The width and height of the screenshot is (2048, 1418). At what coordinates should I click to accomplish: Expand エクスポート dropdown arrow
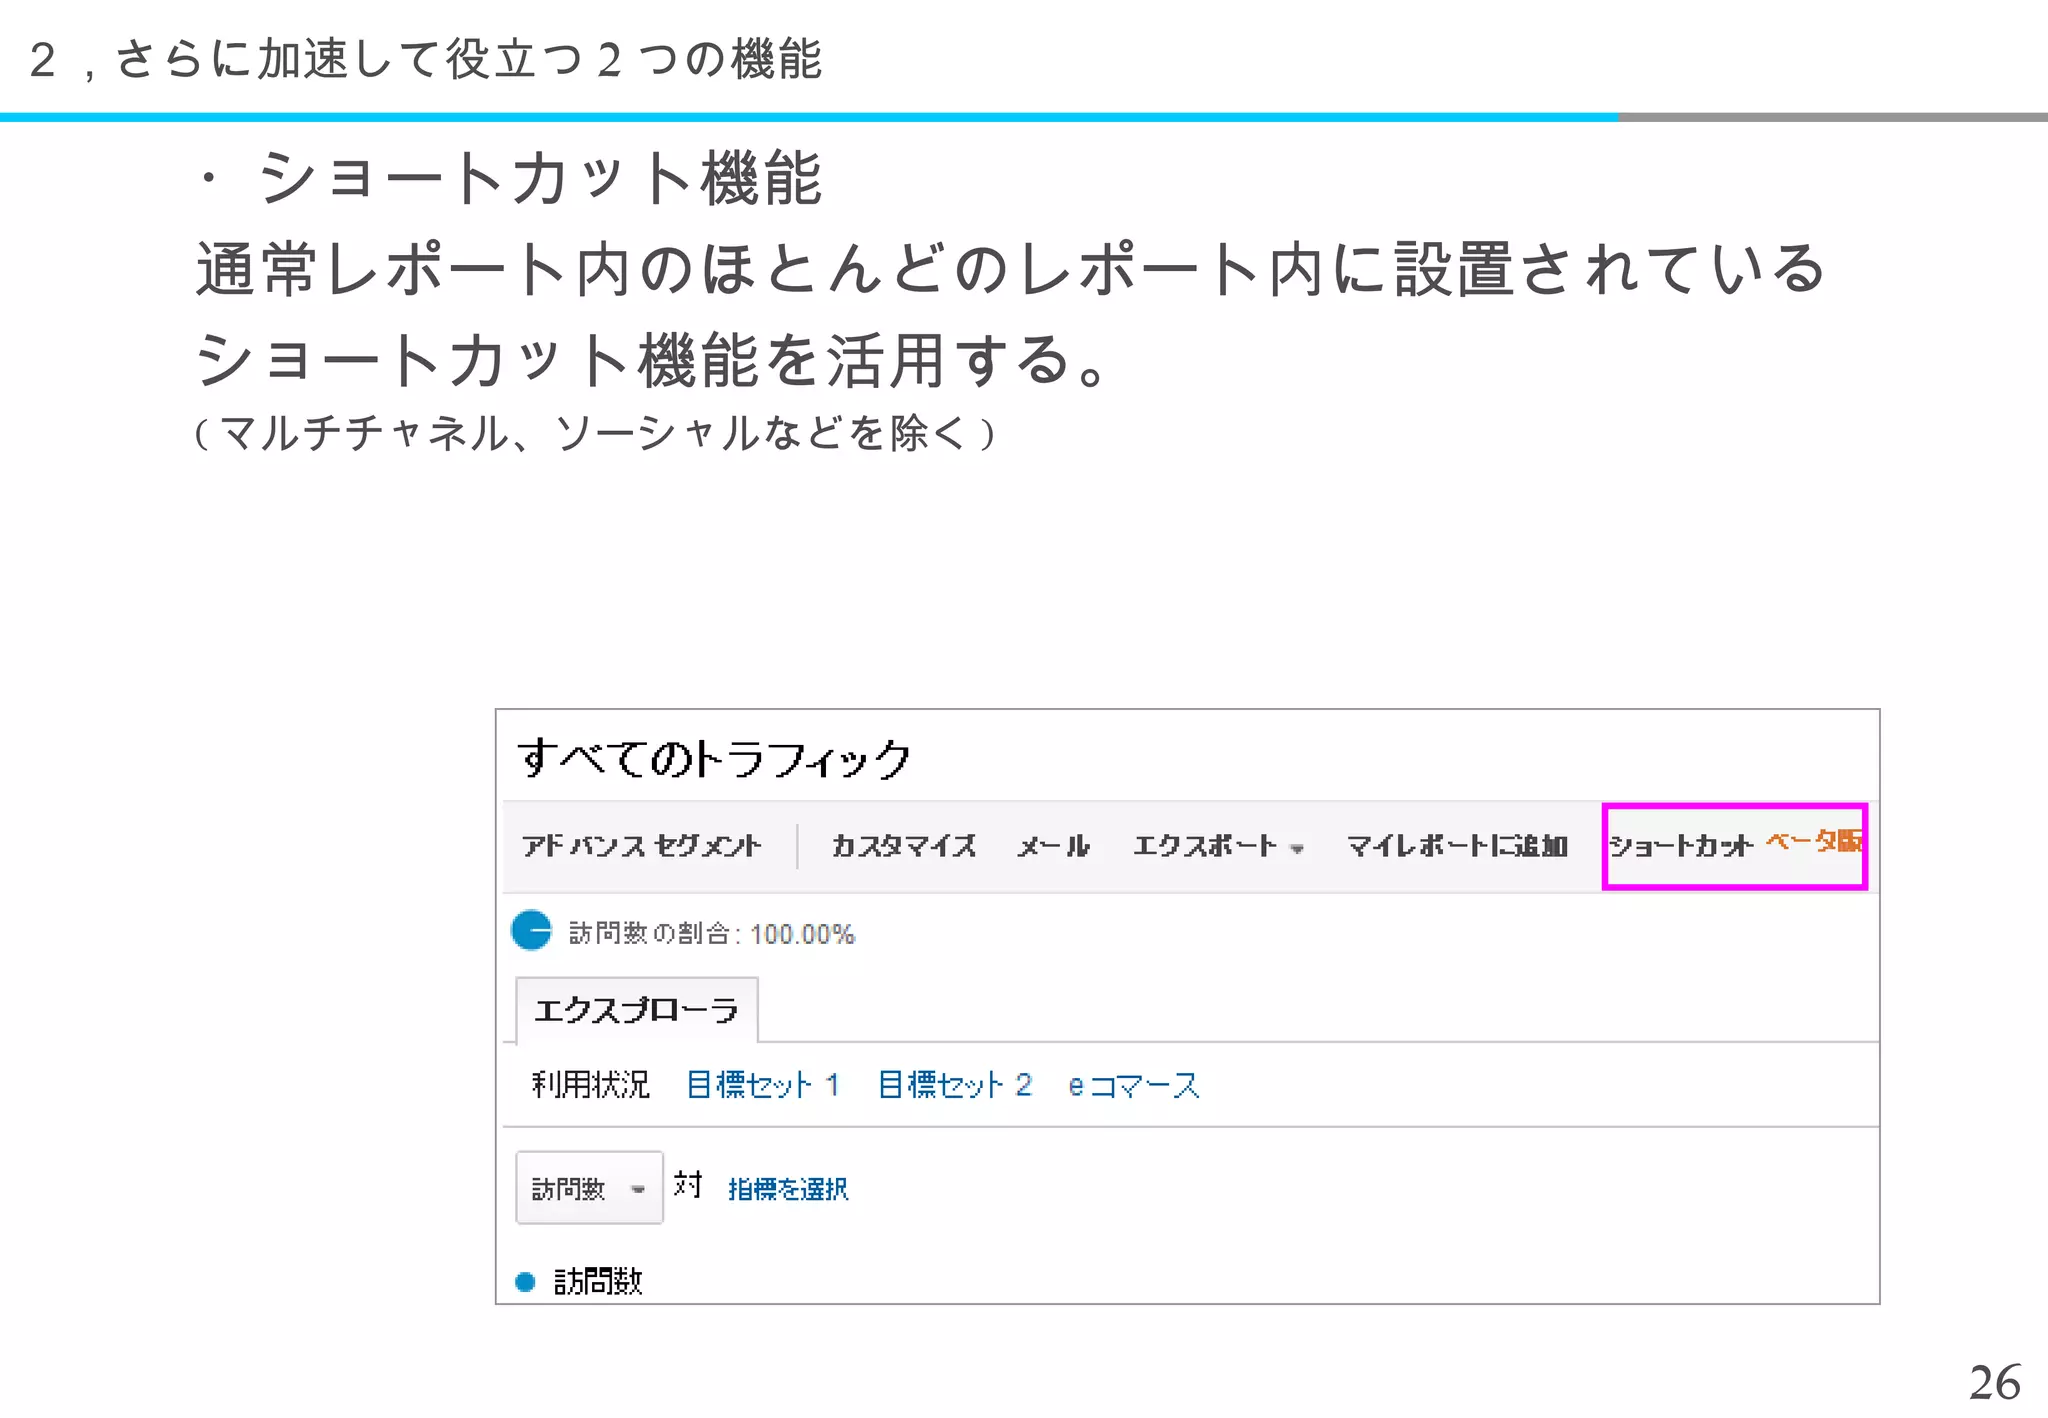(x=1297, y=849)
